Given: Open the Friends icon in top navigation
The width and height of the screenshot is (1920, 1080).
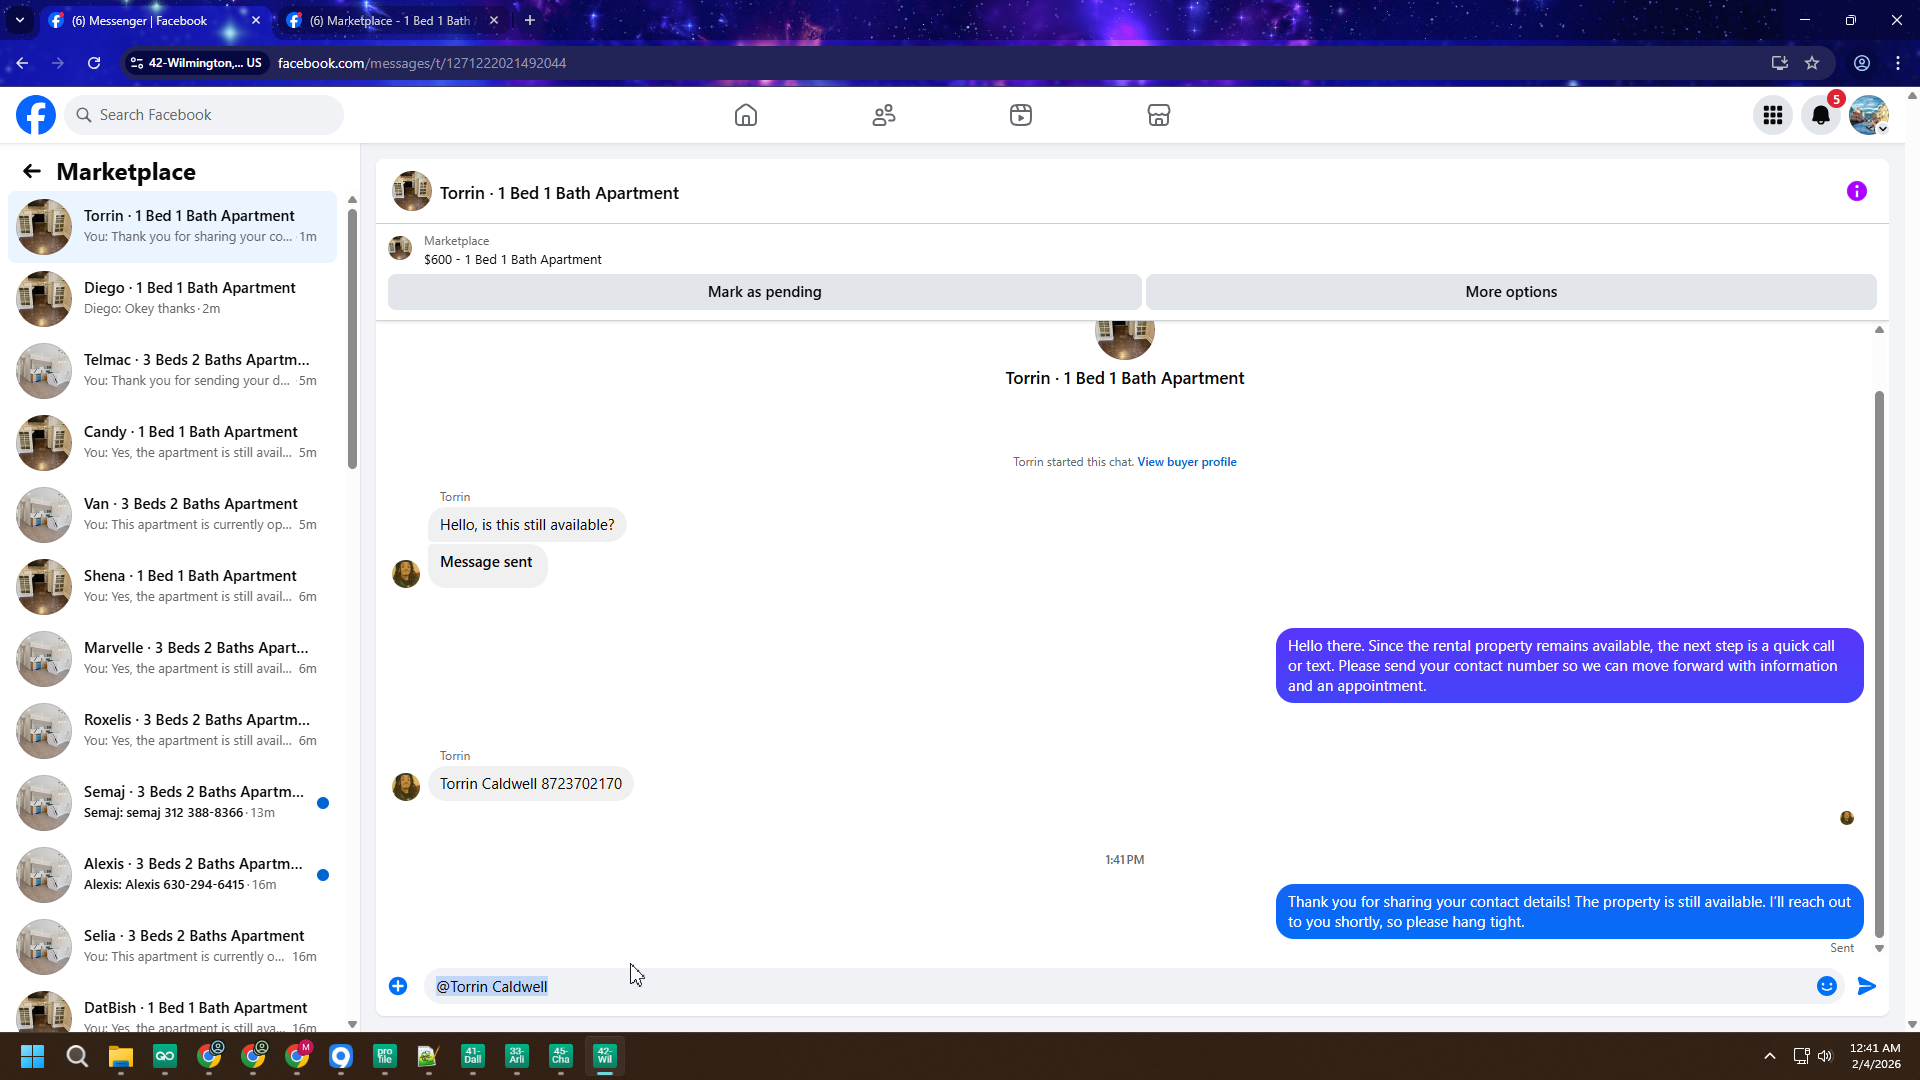Looking at the screenshot, I should pos(883,115).
